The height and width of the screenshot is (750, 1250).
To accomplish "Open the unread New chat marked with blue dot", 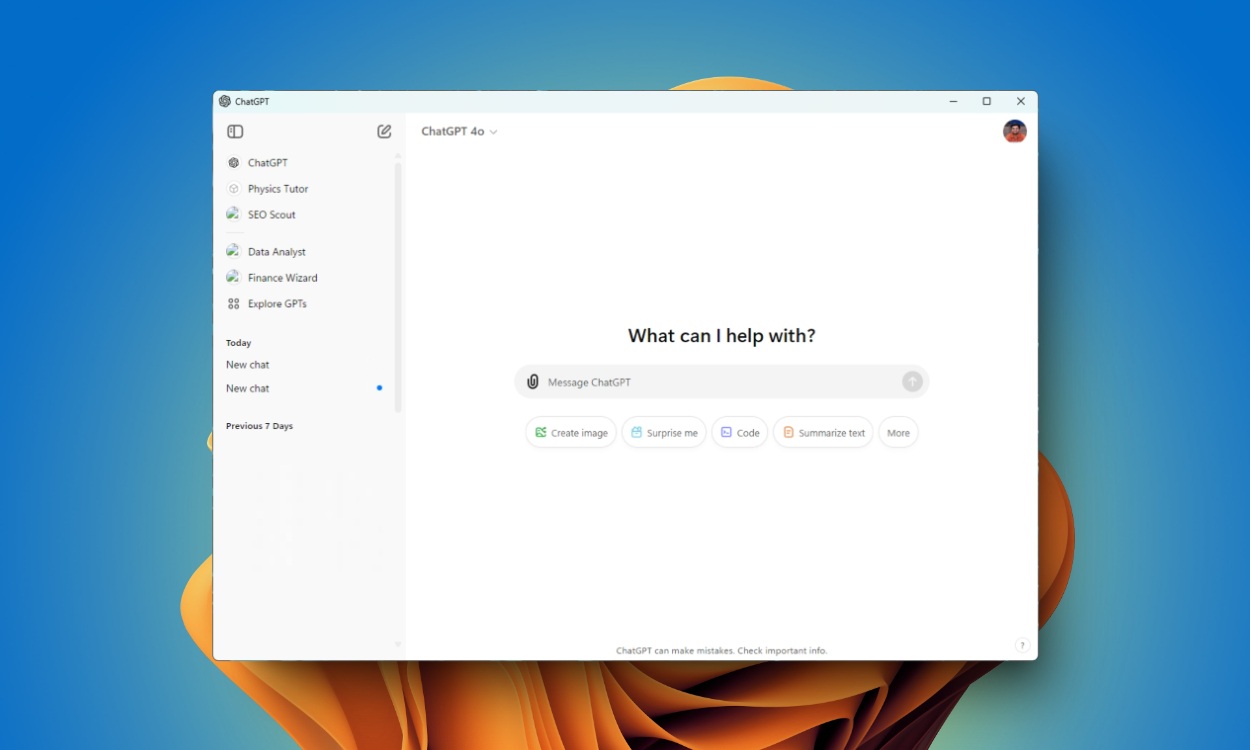I will [x=247, y=388].
